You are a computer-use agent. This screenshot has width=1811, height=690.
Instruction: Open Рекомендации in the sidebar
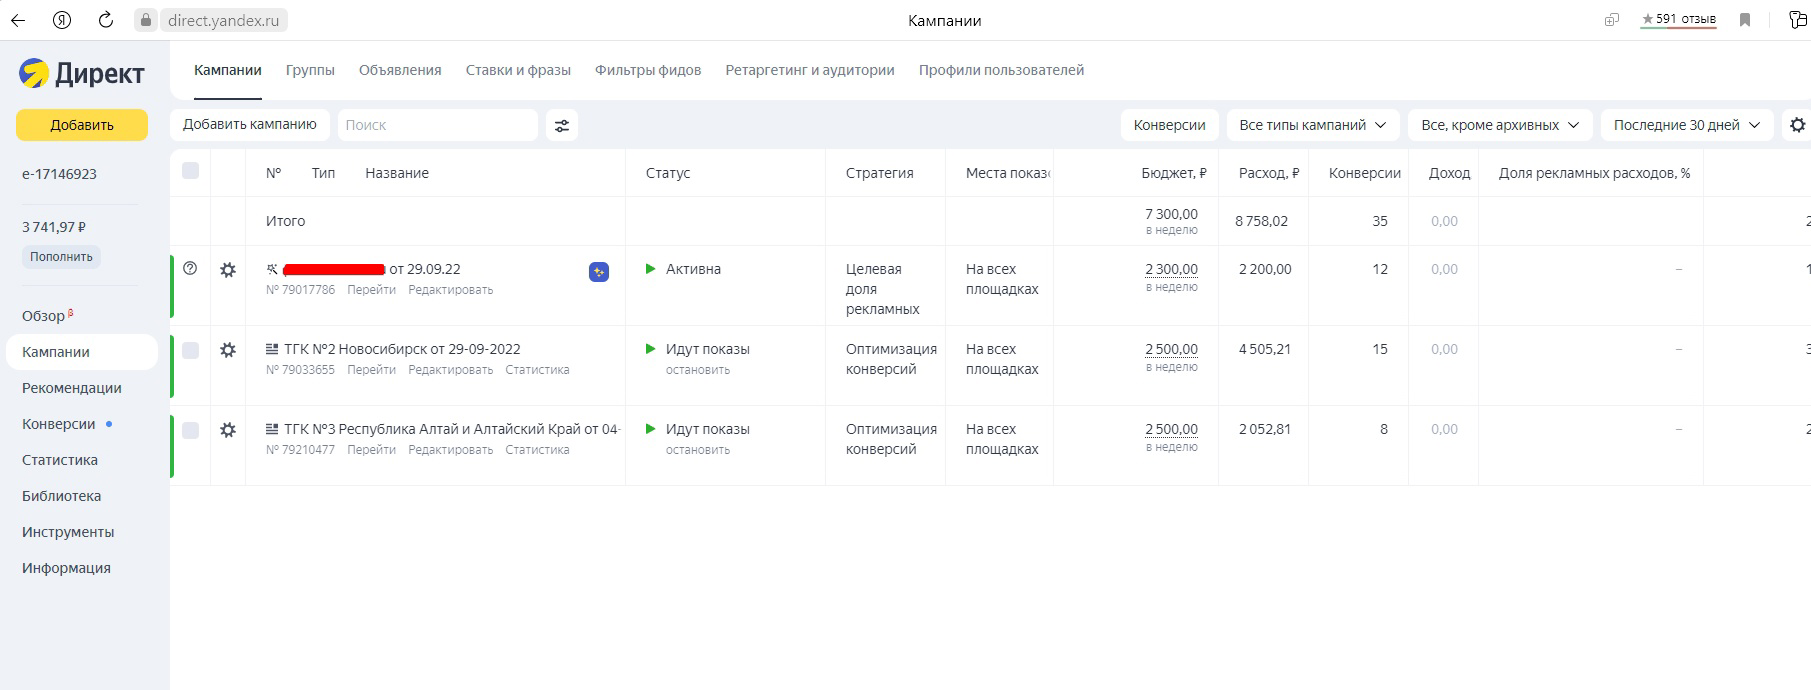(x=72, y=388)
